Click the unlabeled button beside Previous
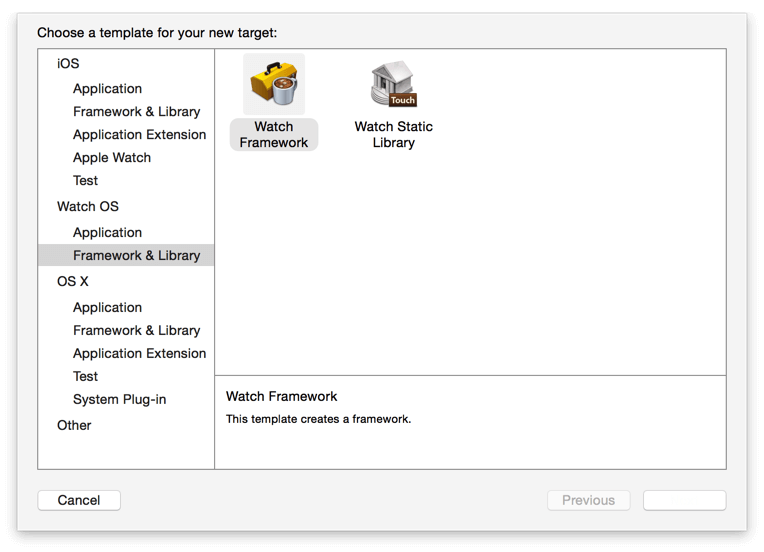 click(684, 500)
